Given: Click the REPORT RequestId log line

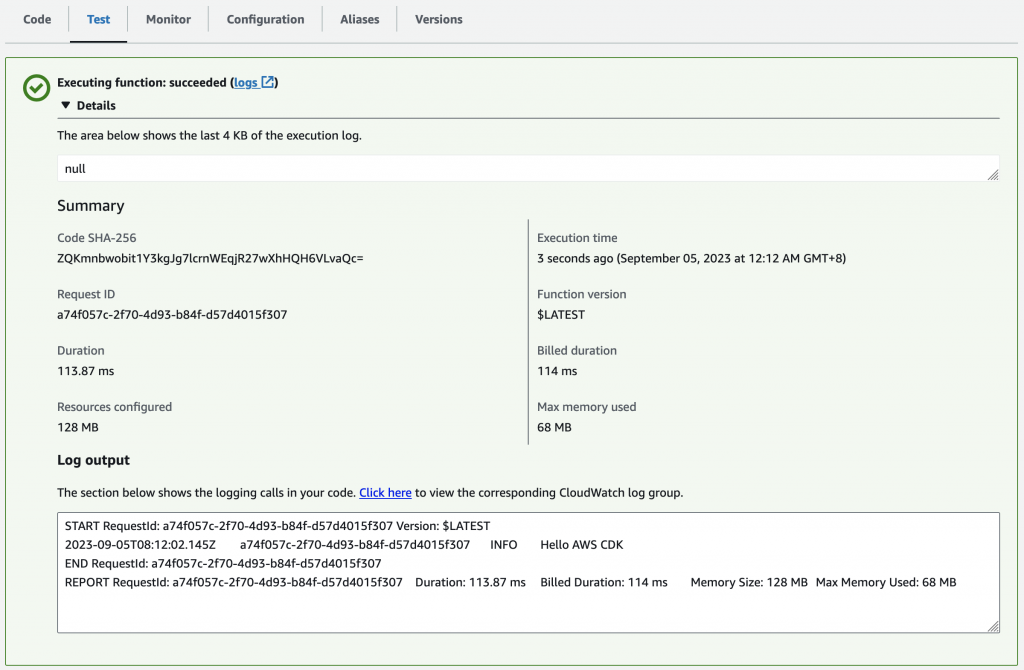Looking at the screenshot, I should [510, 582].
